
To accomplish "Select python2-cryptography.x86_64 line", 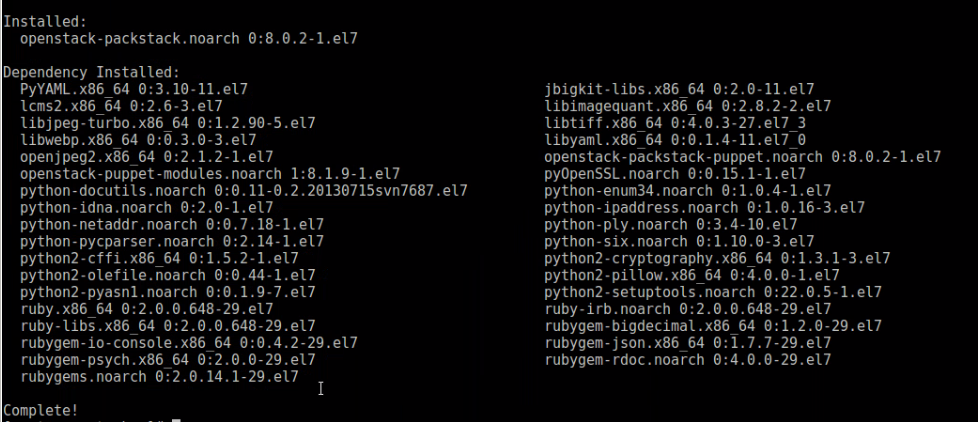I will tap(717, 258).
